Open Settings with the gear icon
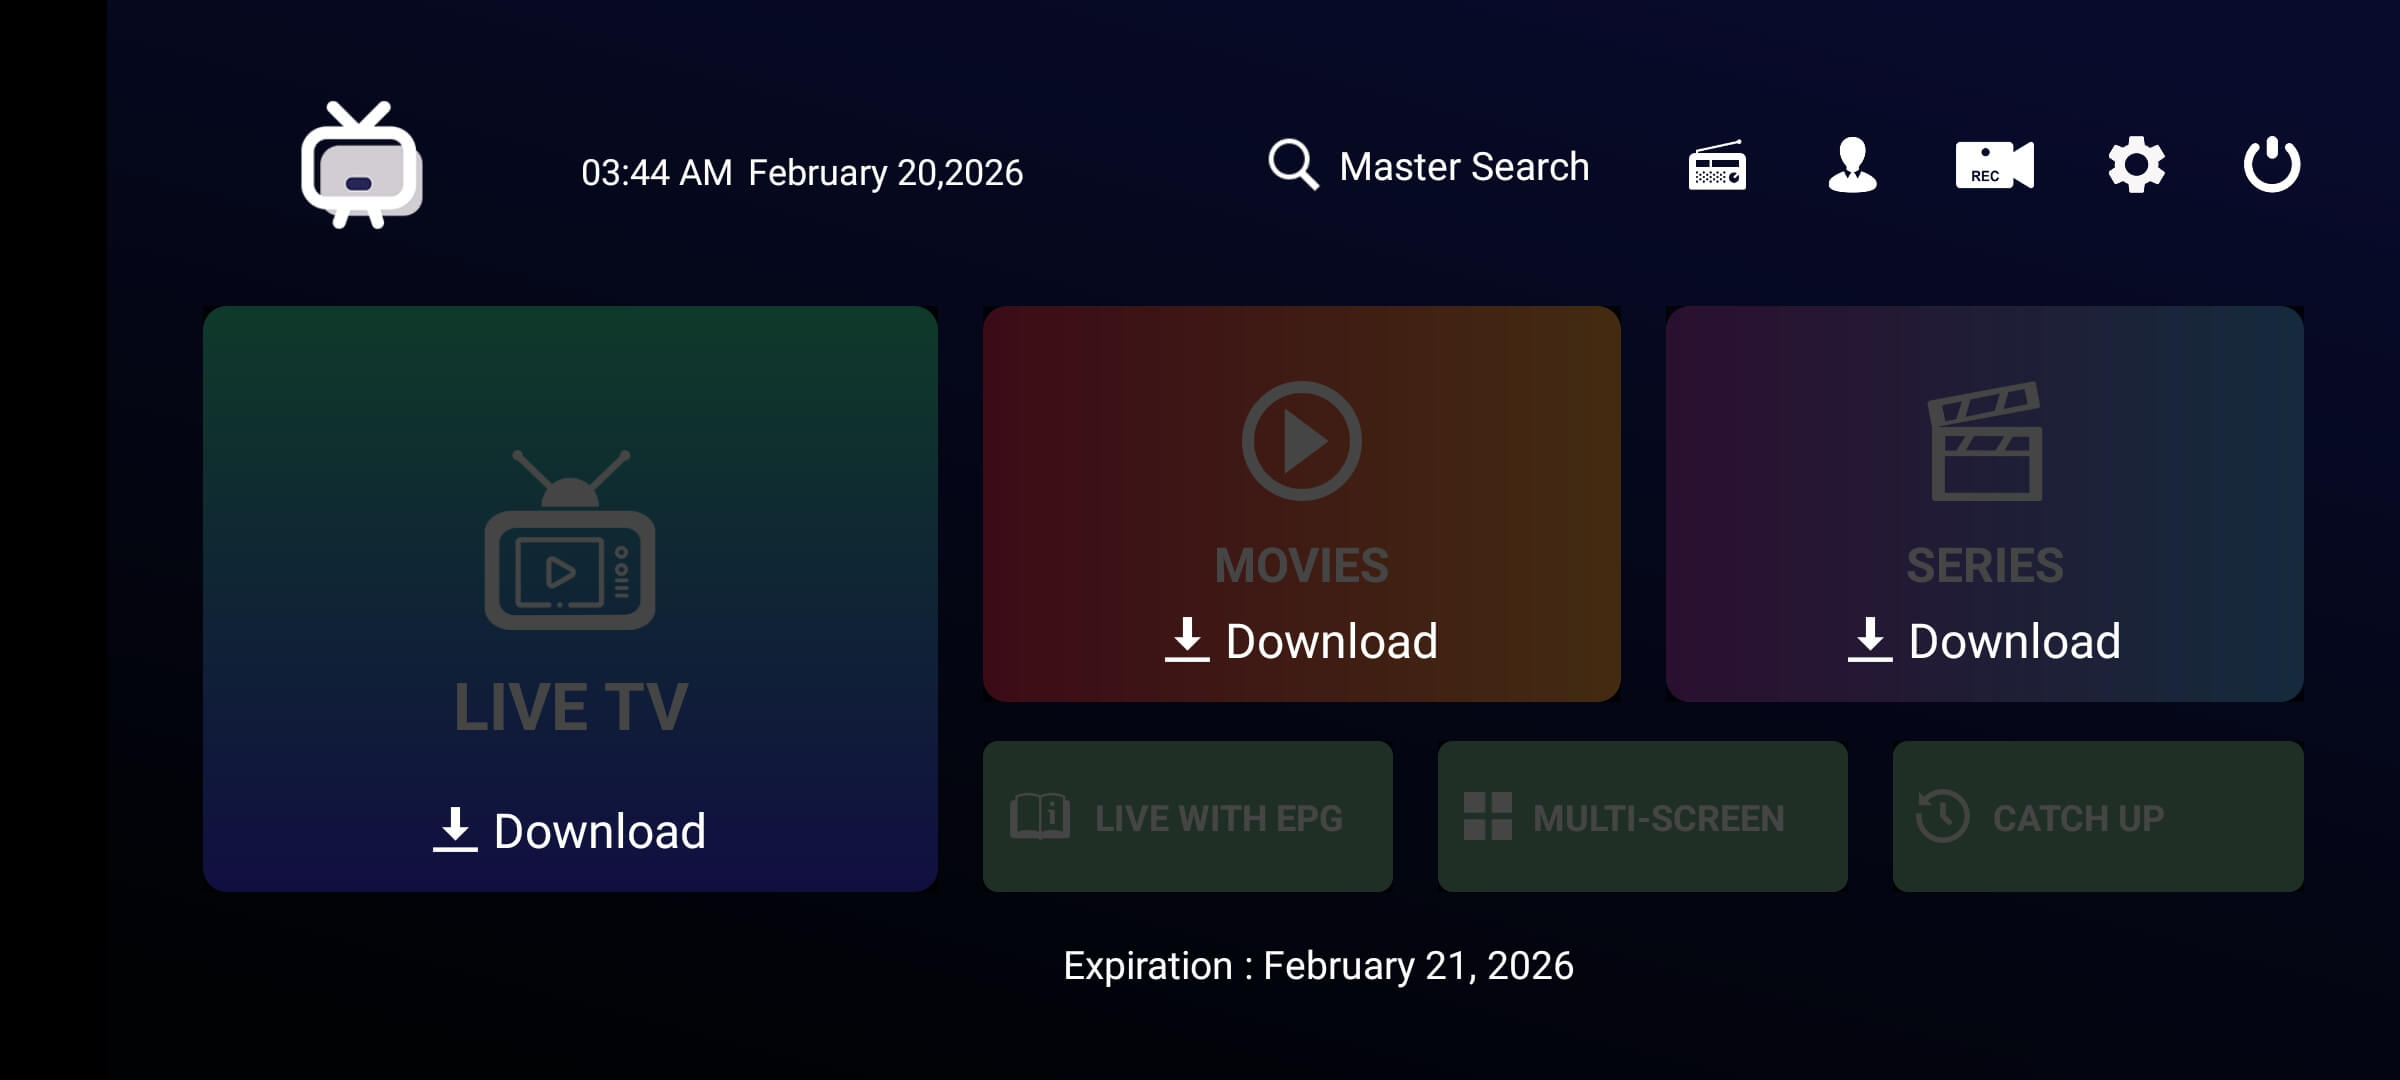 2135,168
